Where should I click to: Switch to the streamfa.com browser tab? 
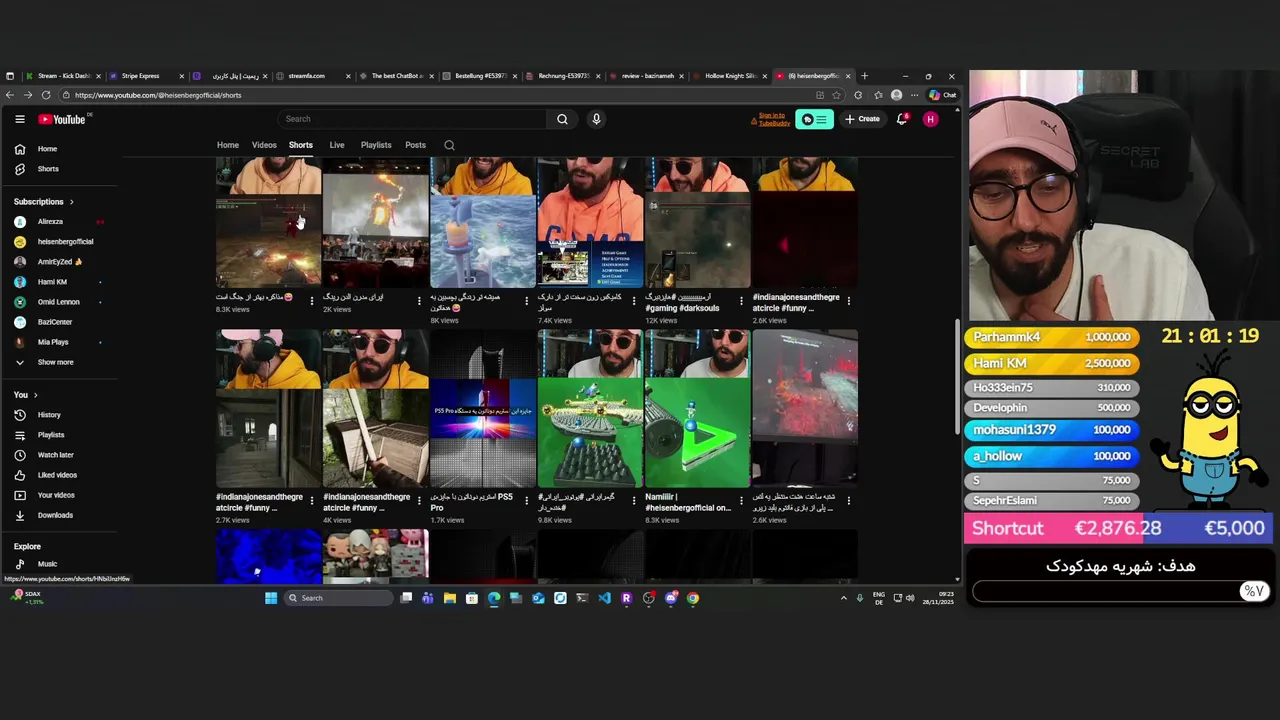click(313, 76)
